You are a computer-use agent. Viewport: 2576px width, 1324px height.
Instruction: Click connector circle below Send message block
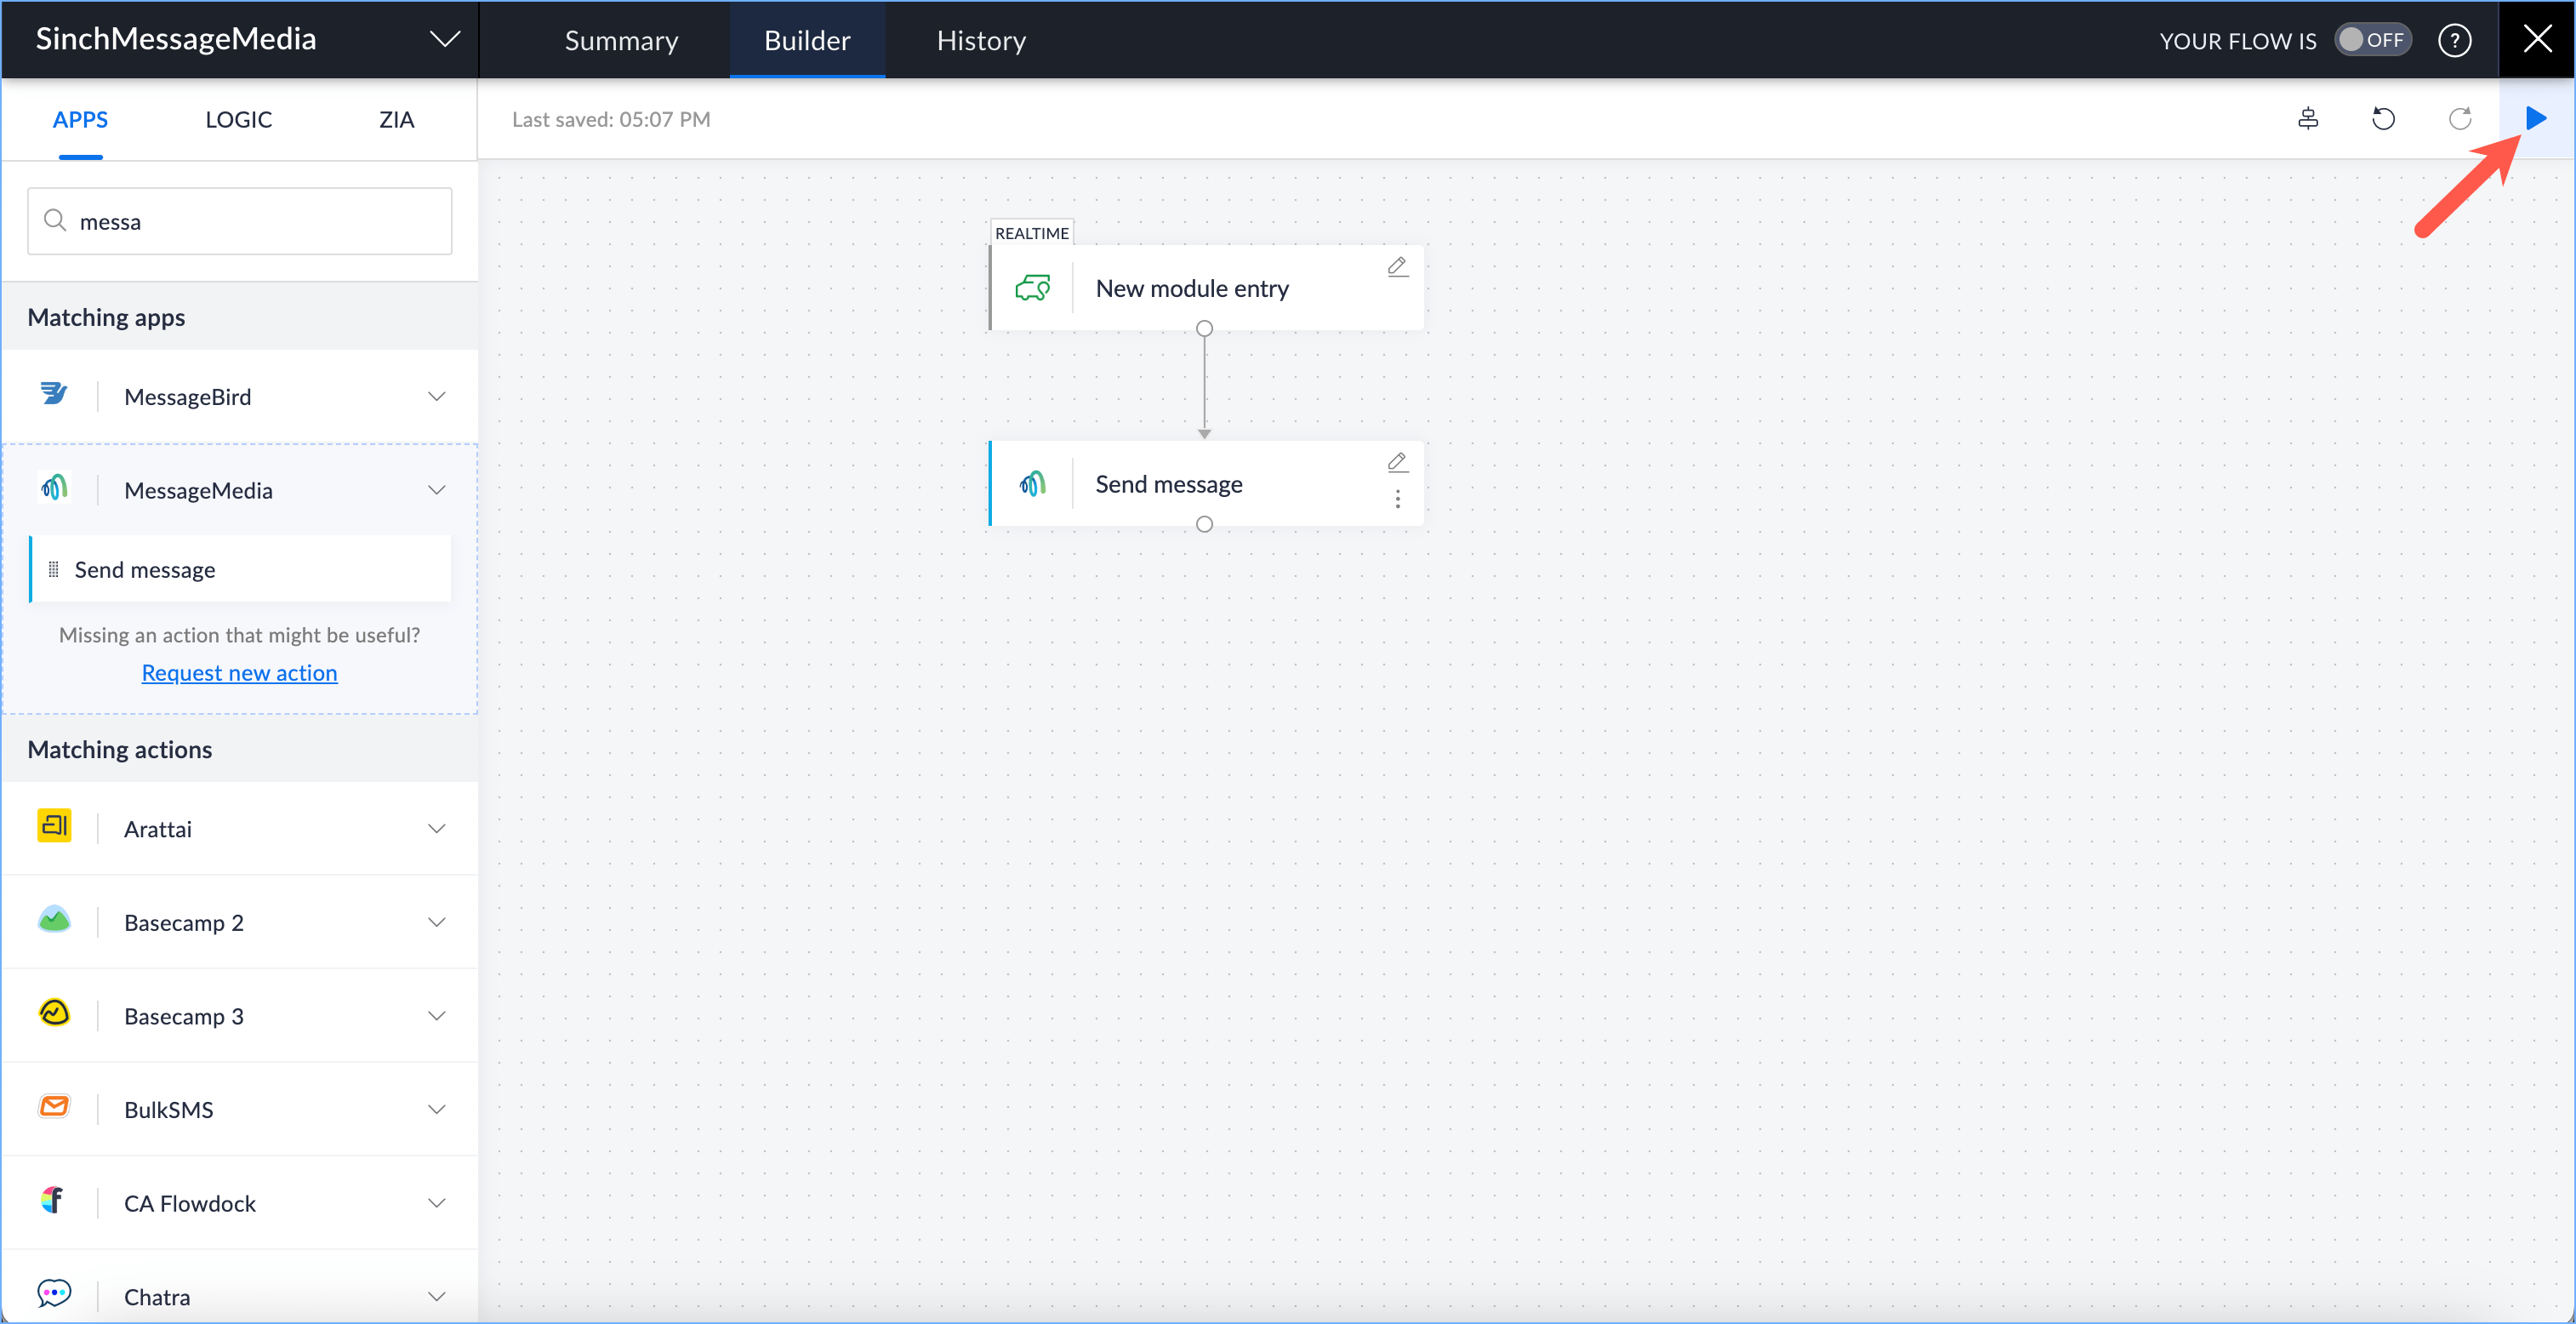pos(1204,524)
